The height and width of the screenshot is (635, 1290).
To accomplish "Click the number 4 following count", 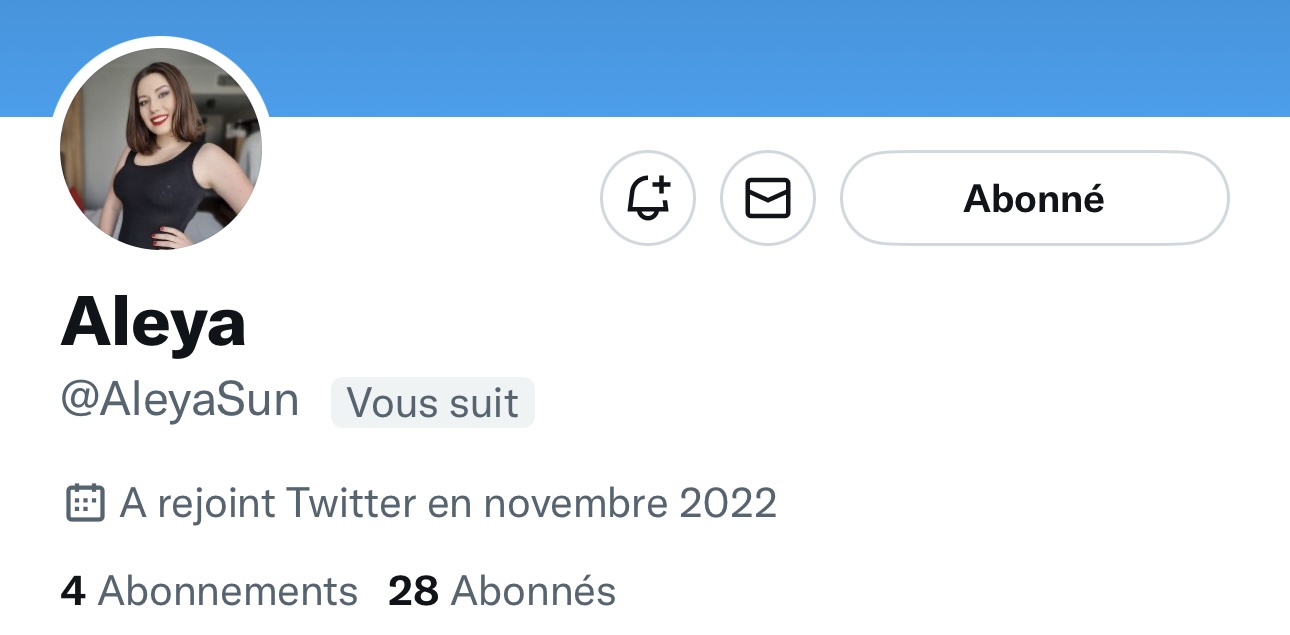I will (72, 591).
